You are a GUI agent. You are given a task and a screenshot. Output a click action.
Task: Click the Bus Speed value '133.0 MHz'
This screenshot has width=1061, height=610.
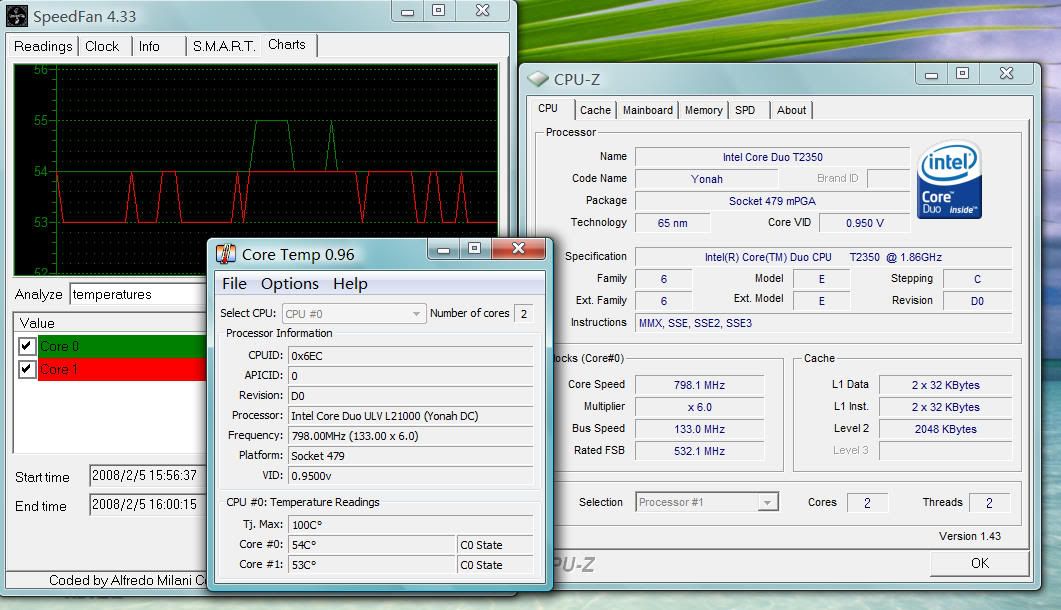699,429
